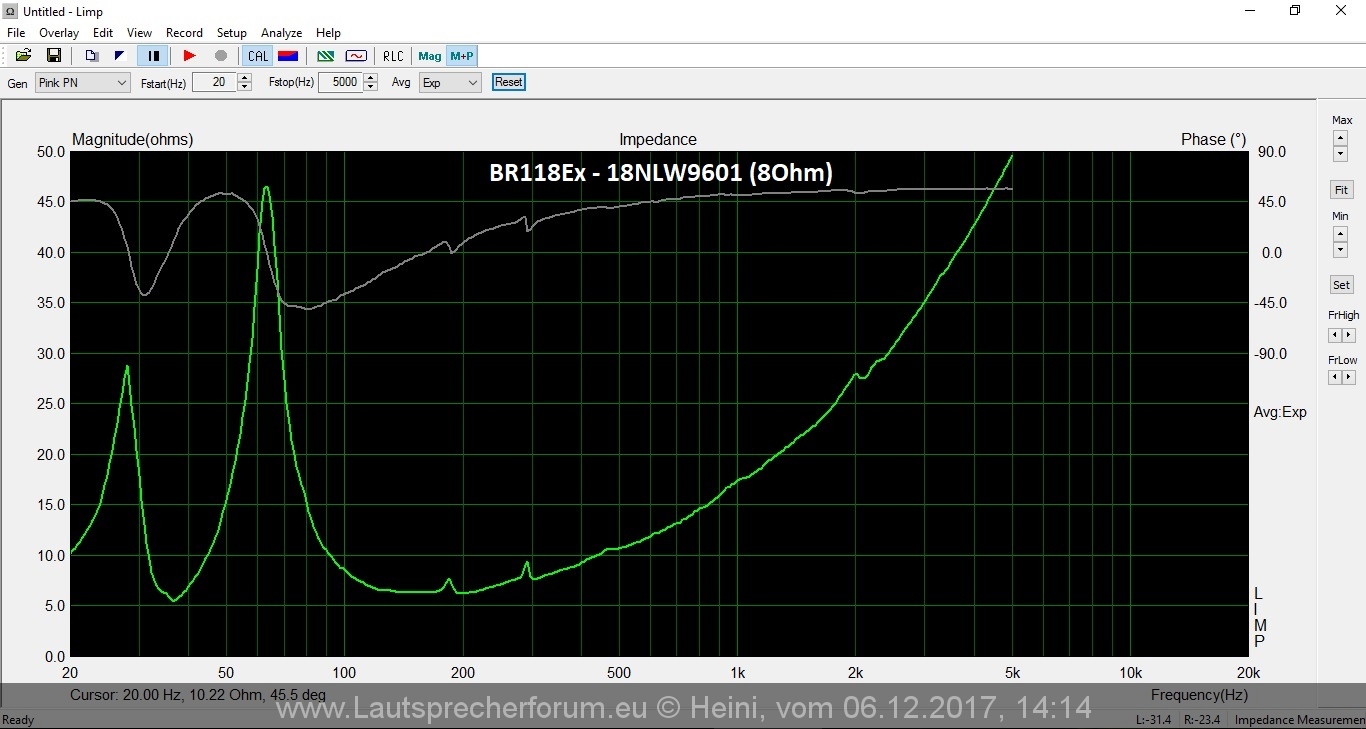Click the RLC toolbar button
This screenshot has width=1366, height=729.
point(393,56)
